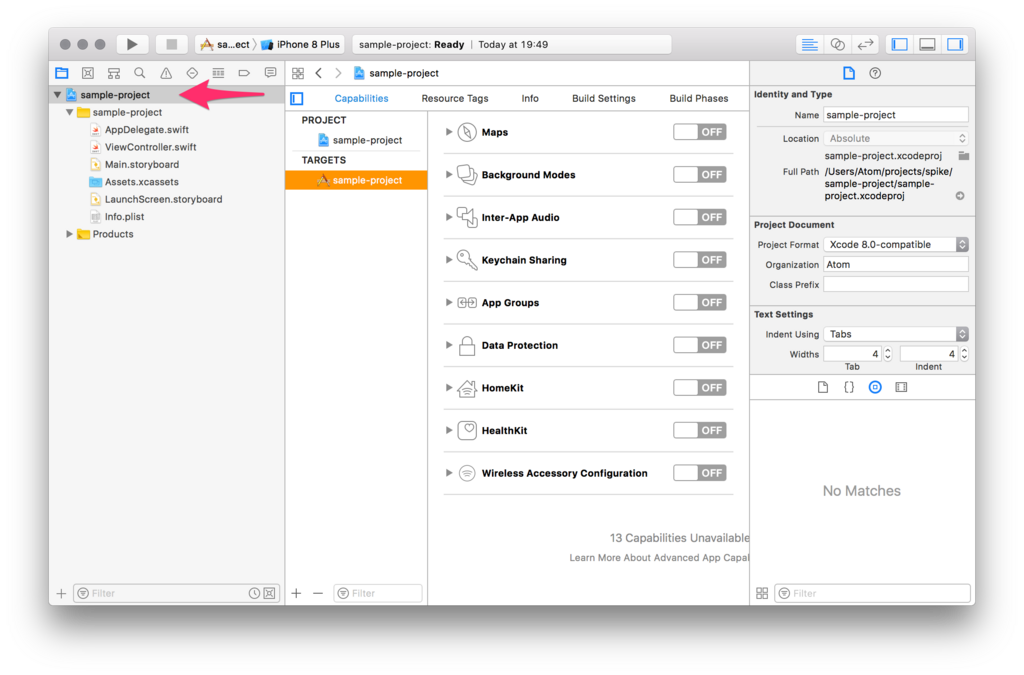Open the Find navigator magnifier icon
Viewport: 1024px width, 675px height.
click(140, 73)
